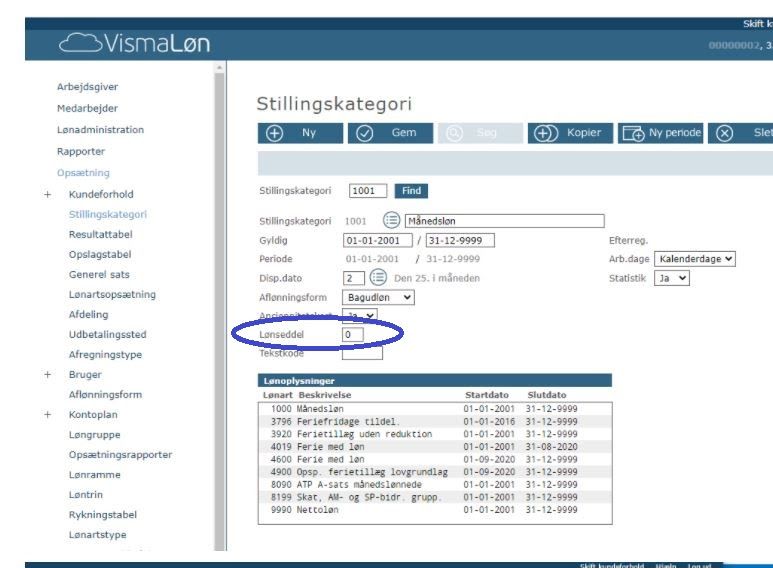This screenshot has width=773, height=568.
Task: Open Opsætningsrapporter in the sidebar
Action: point(121,455)
